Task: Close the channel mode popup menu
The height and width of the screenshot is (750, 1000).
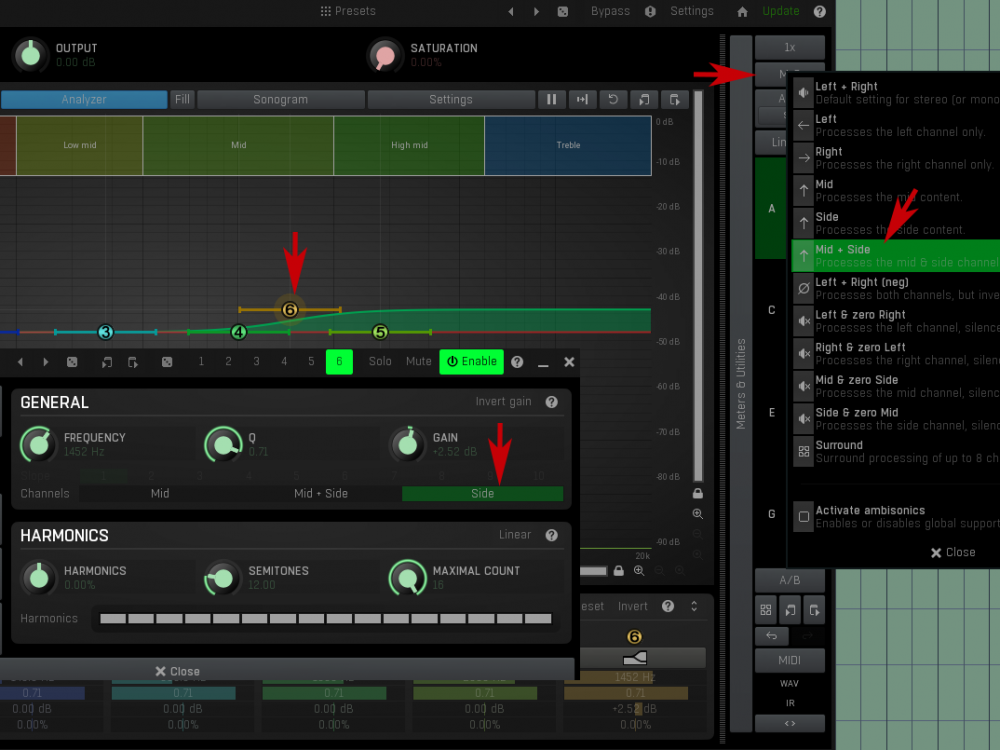Action: pos(953,552)
